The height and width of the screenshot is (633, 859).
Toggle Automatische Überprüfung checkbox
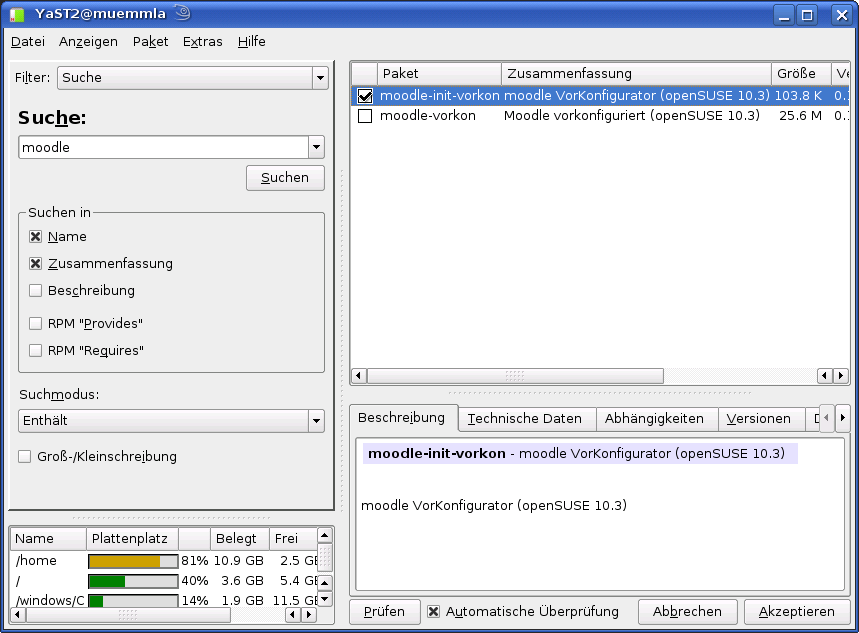coord(433,612)
